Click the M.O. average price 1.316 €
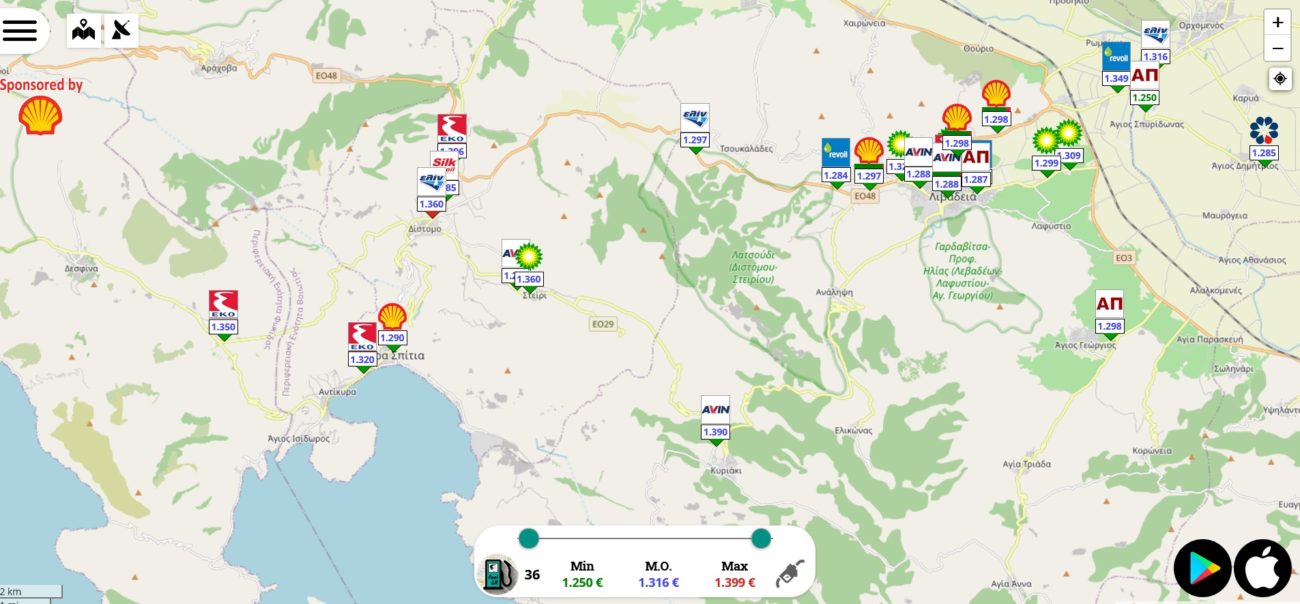1300x604 pixels. coord(658,583)
